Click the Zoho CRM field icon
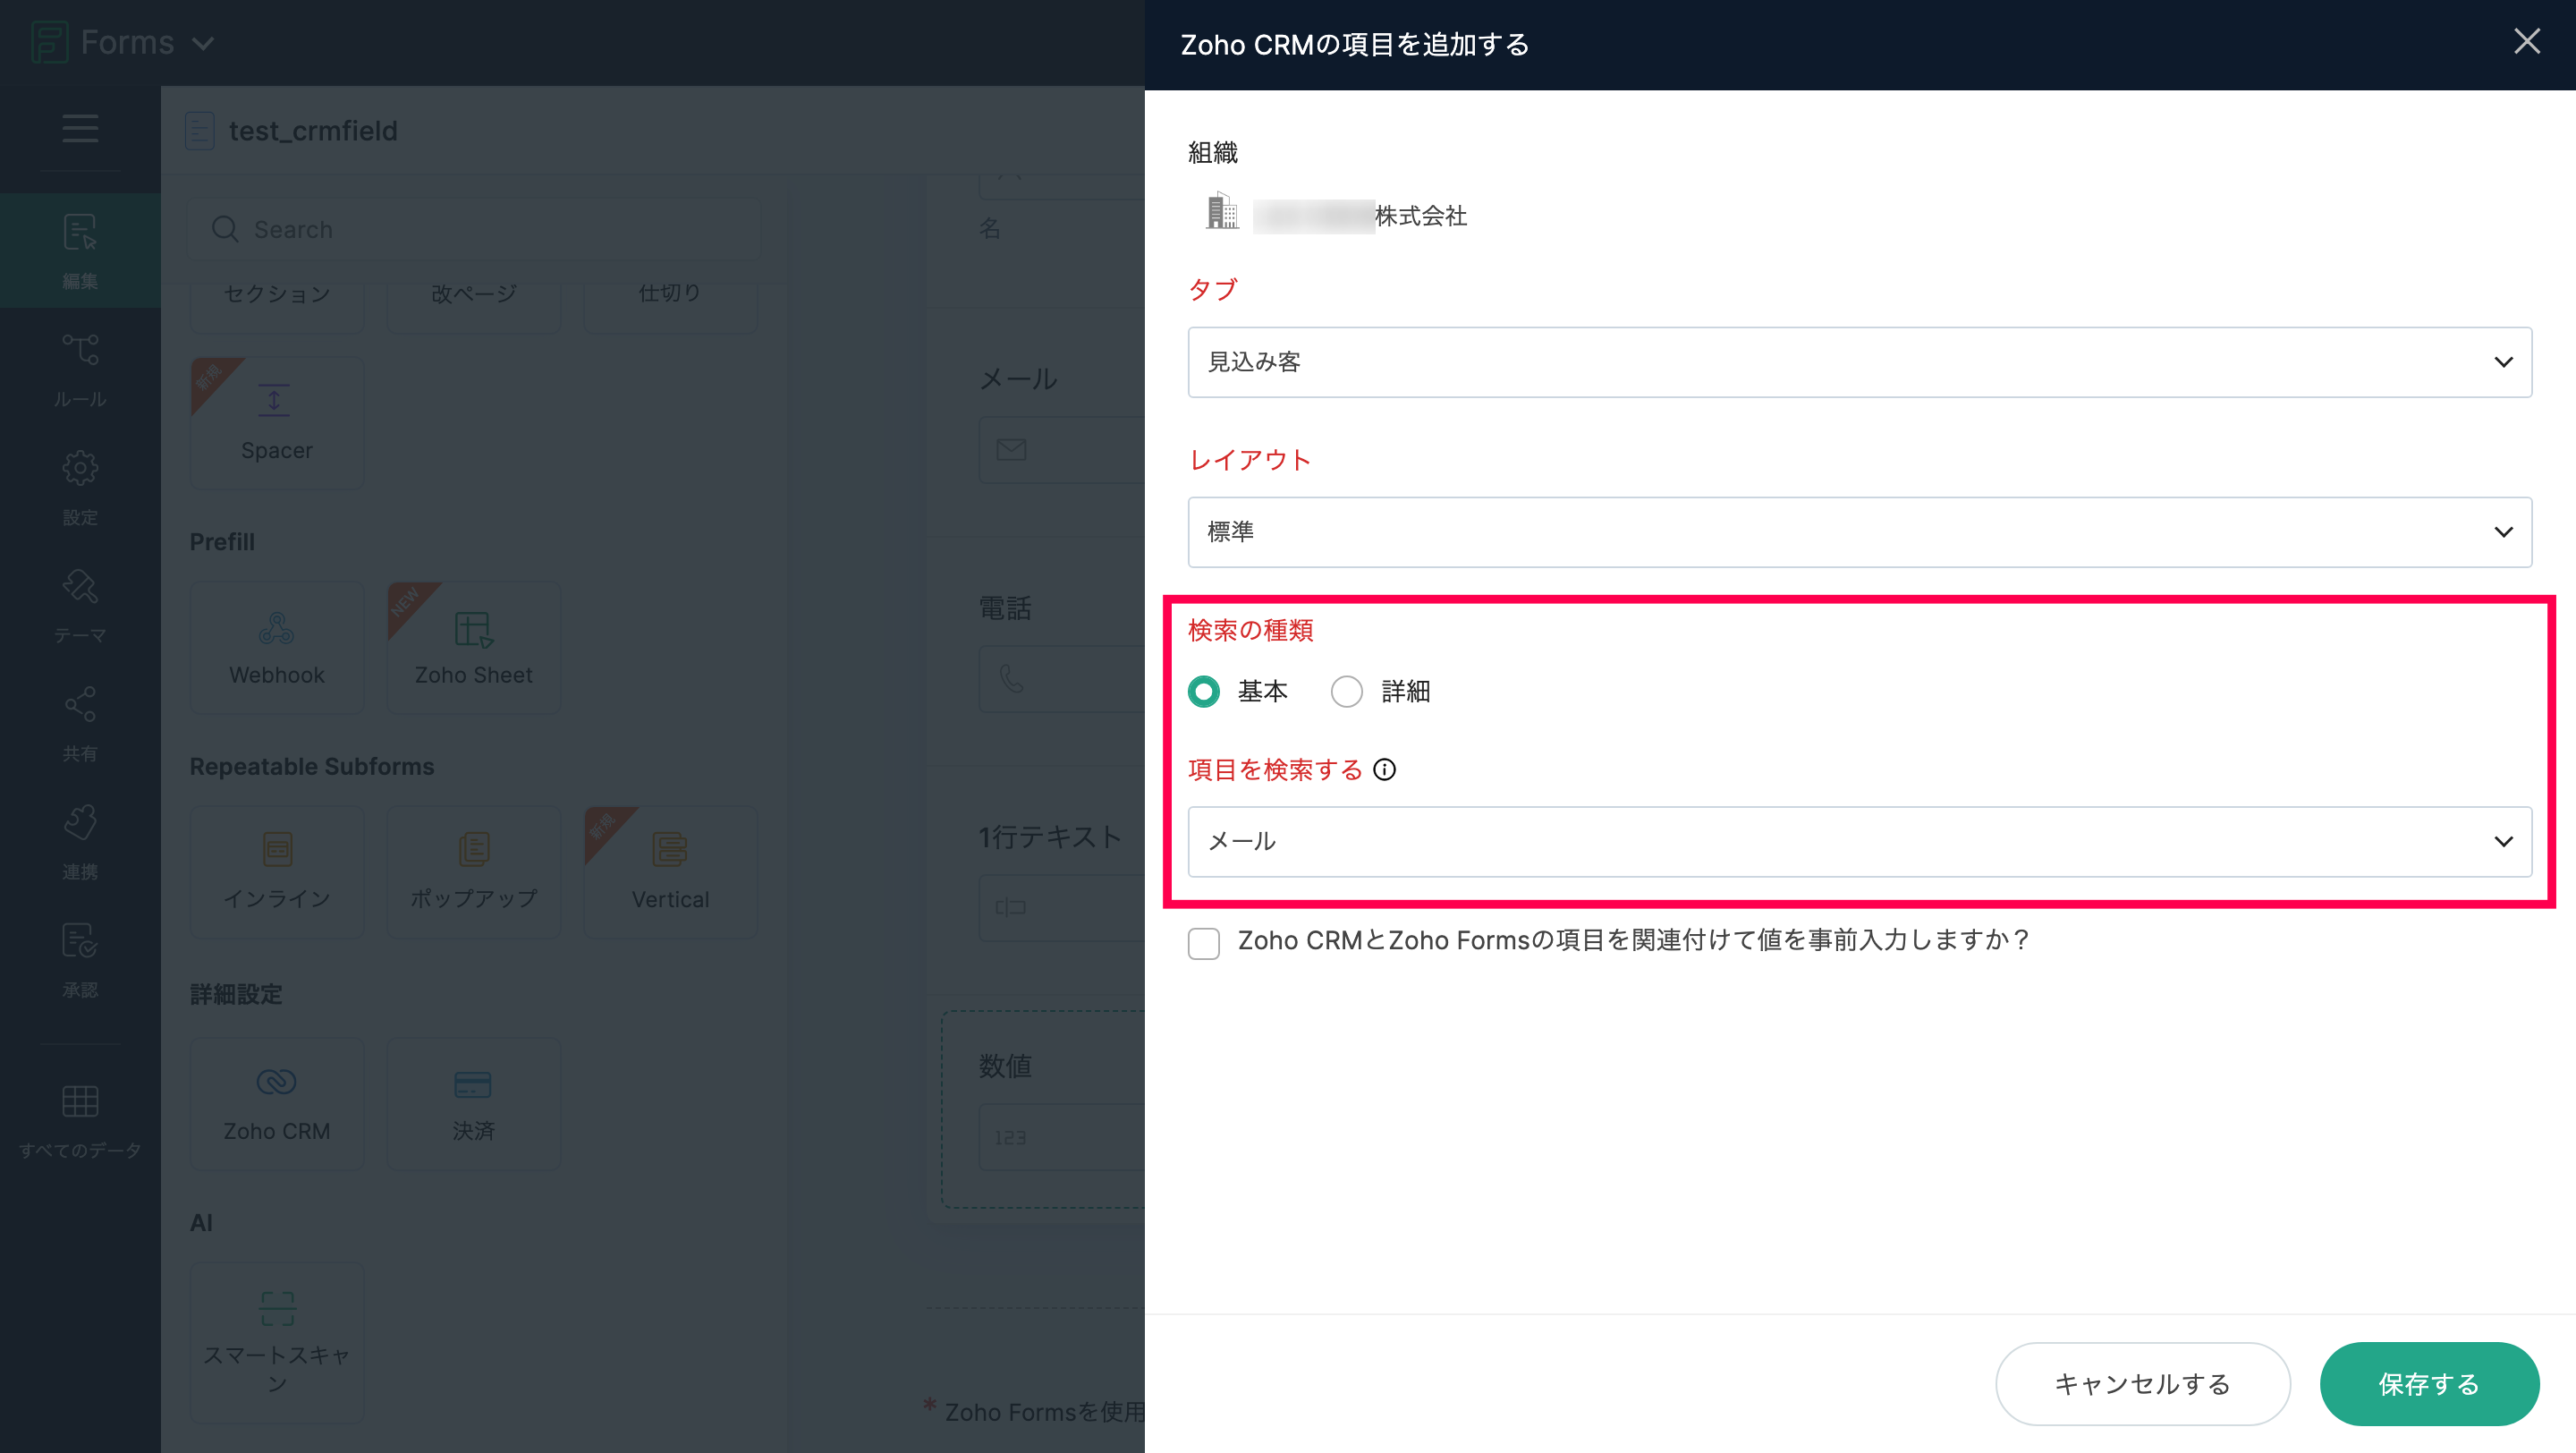 276,1082
